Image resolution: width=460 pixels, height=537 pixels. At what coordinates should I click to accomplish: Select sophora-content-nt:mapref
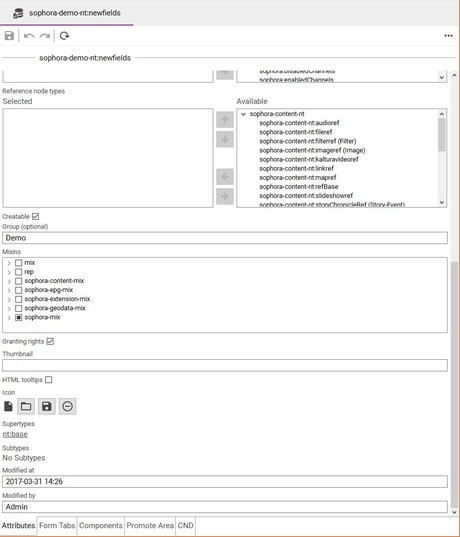pos(298,177)
